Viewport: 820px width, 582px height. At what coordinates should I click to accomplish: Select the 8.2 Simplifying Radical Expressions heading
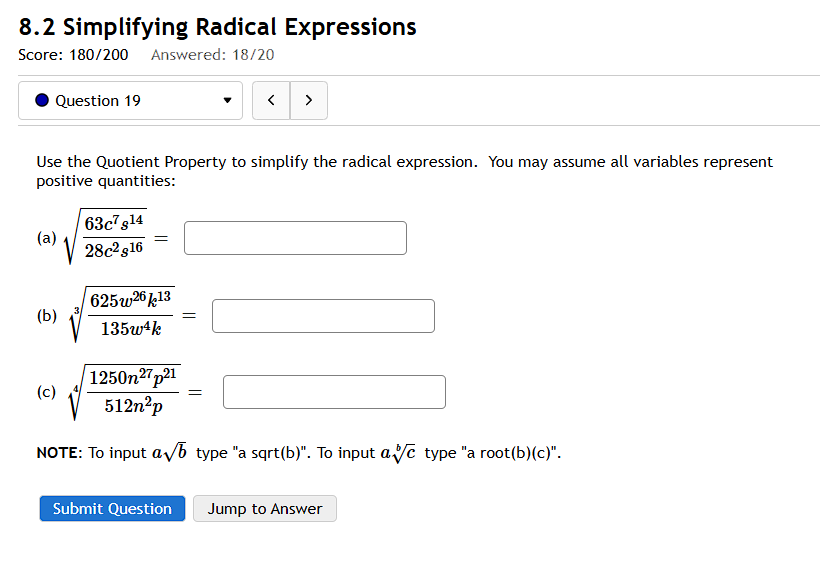click(216, 27)
